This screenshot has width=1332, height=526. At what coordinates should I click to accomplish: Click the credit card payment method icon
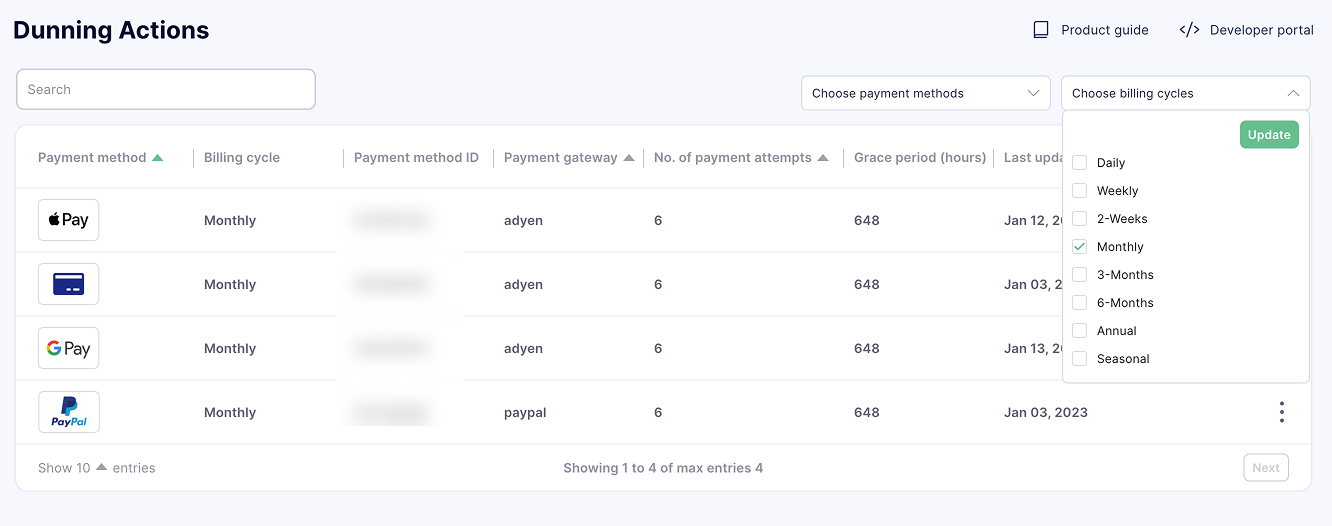[68, 284]
